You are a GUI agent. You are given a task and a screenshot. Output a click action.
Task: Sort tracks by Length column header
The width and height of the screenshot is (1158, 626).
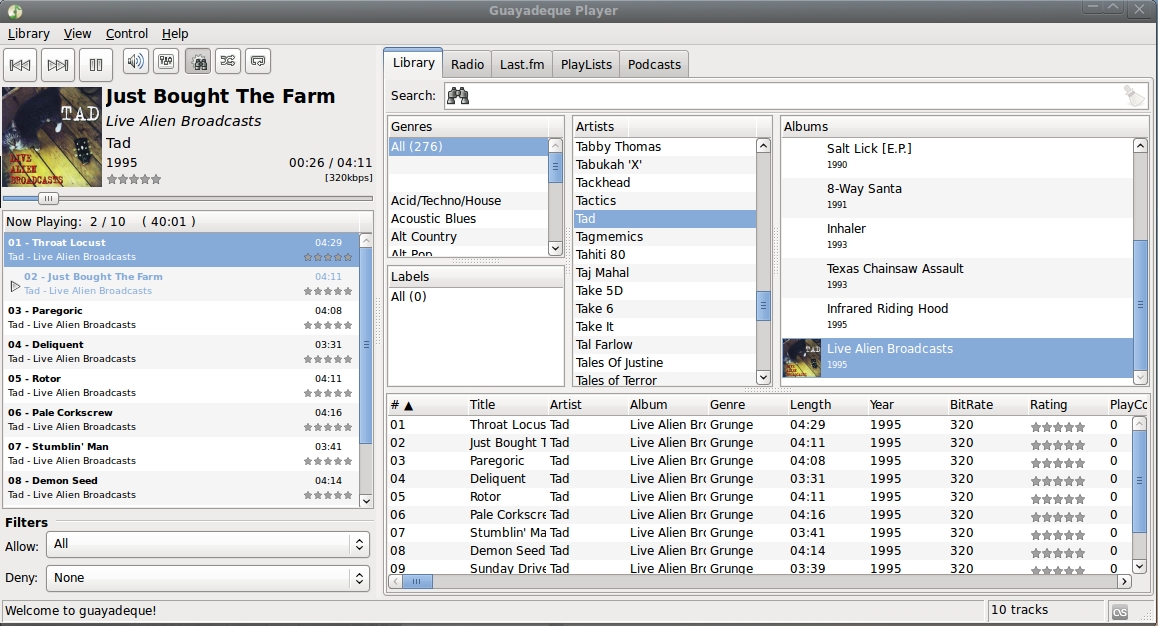[826, 405]
